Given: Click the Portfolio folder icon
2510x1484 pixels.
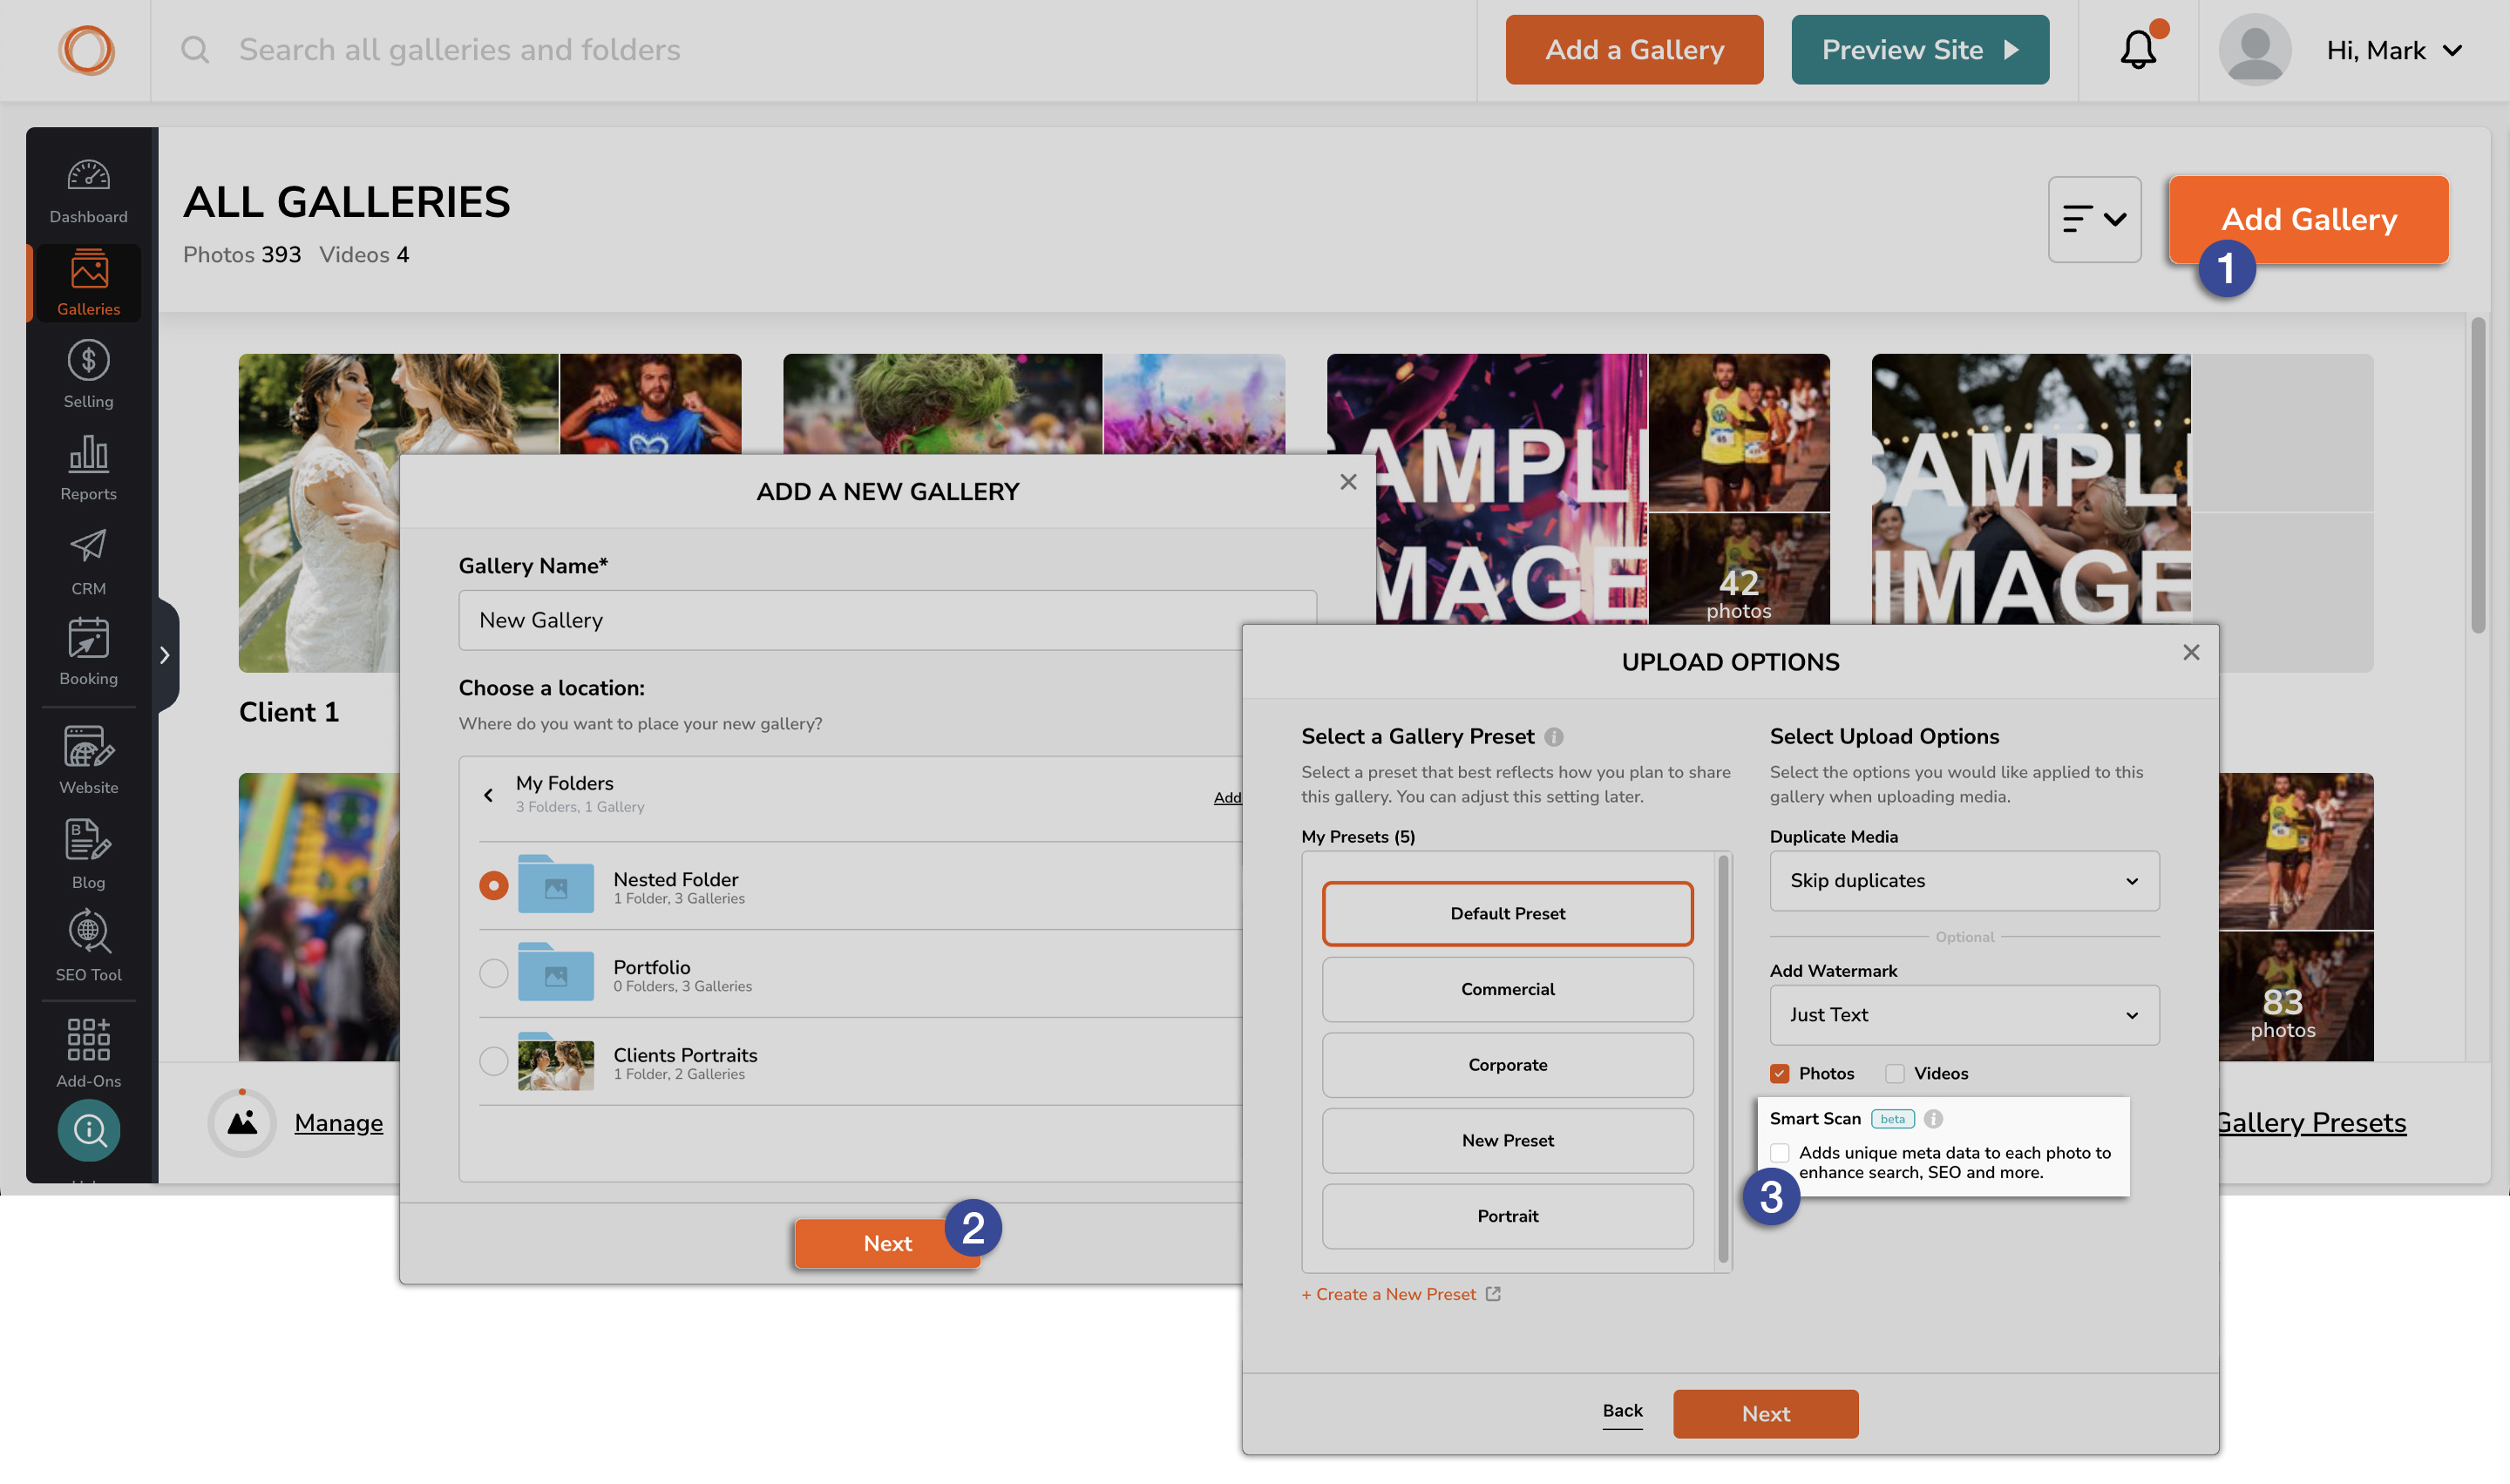Looking at the screenshot, I should [556, 972].
